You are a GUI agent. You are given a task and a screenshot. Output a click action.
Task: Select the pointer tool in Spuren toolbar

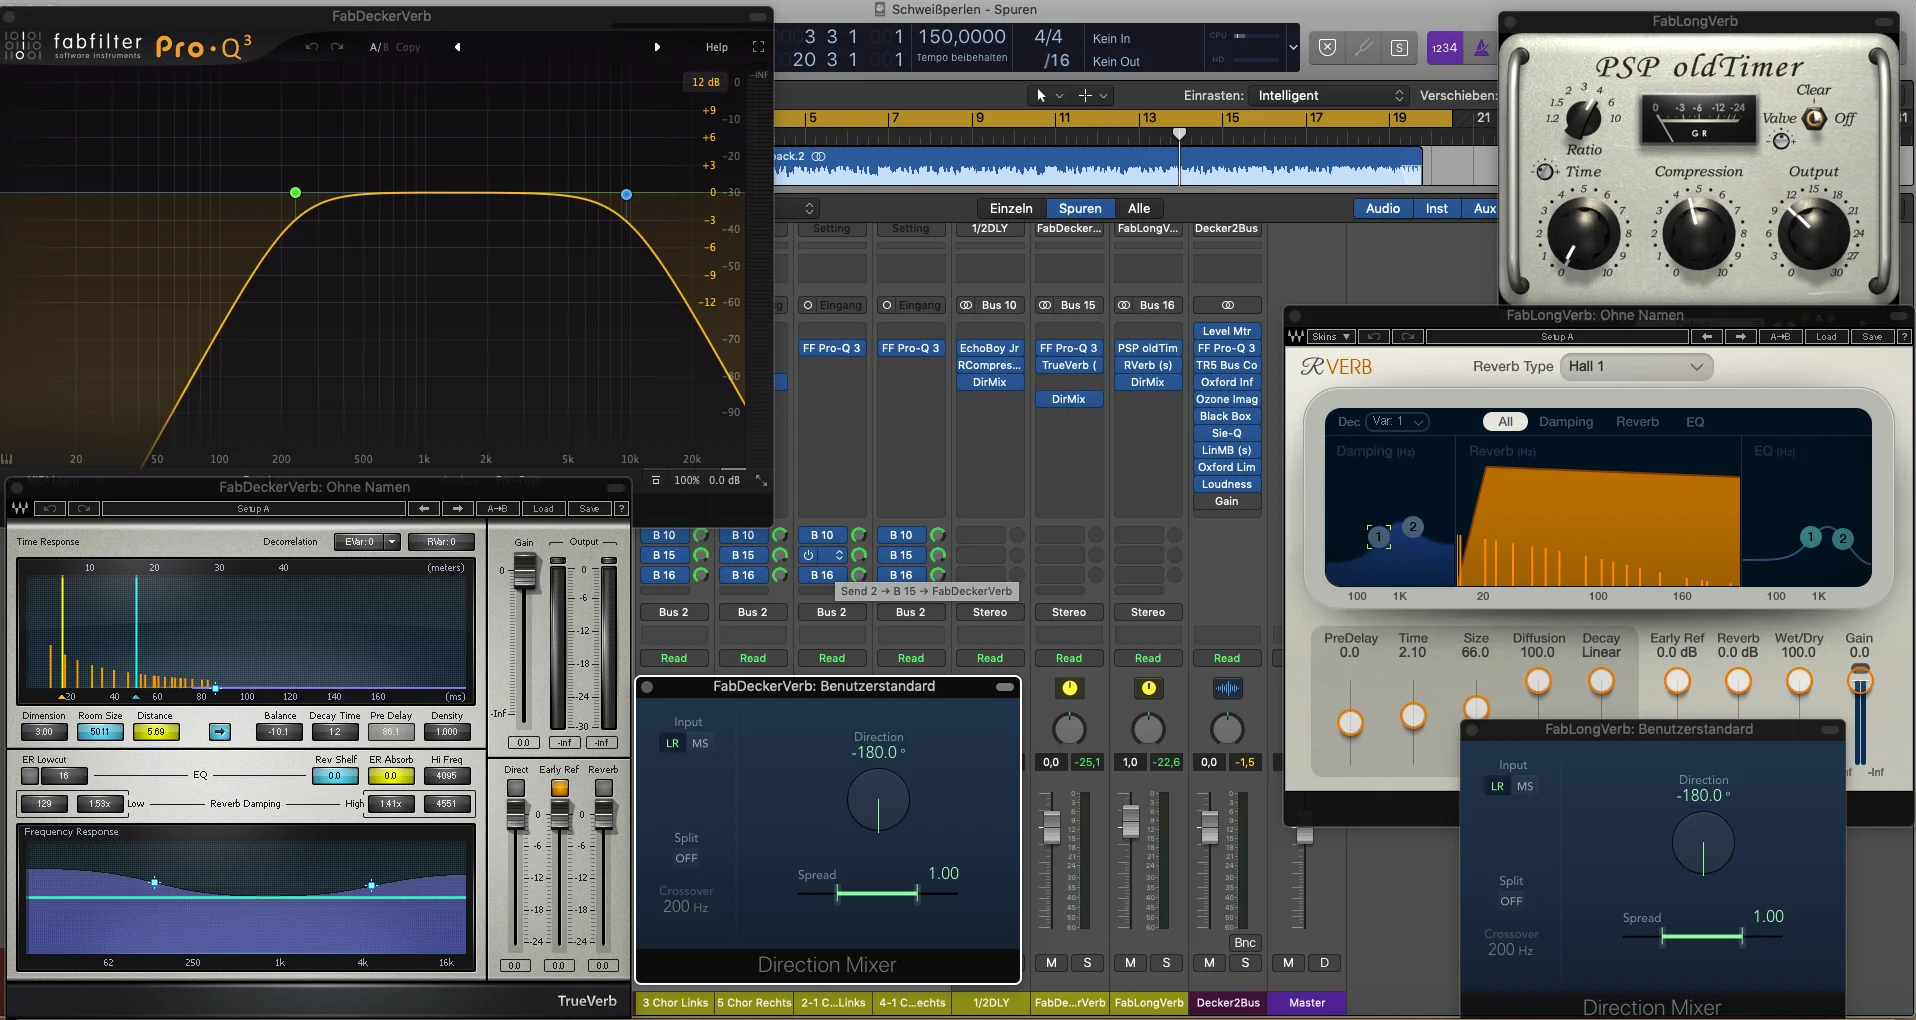coord(1041,96)
